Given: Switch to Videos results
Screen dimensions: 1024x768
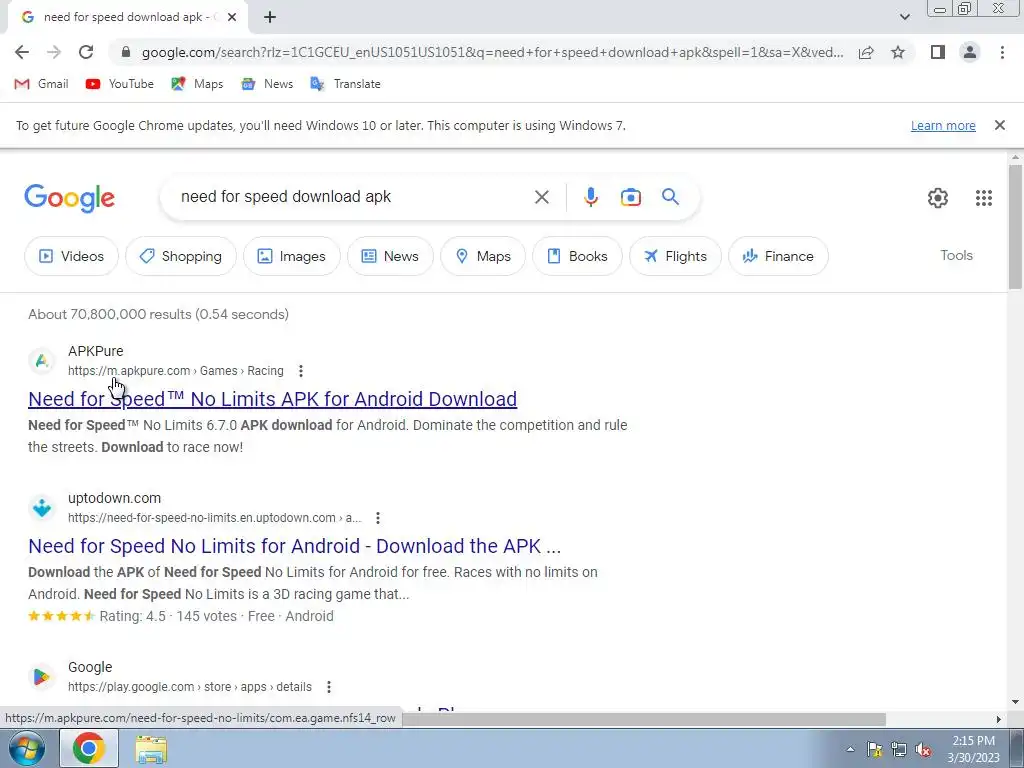Looking at the screenshot, I should (72, 256).
